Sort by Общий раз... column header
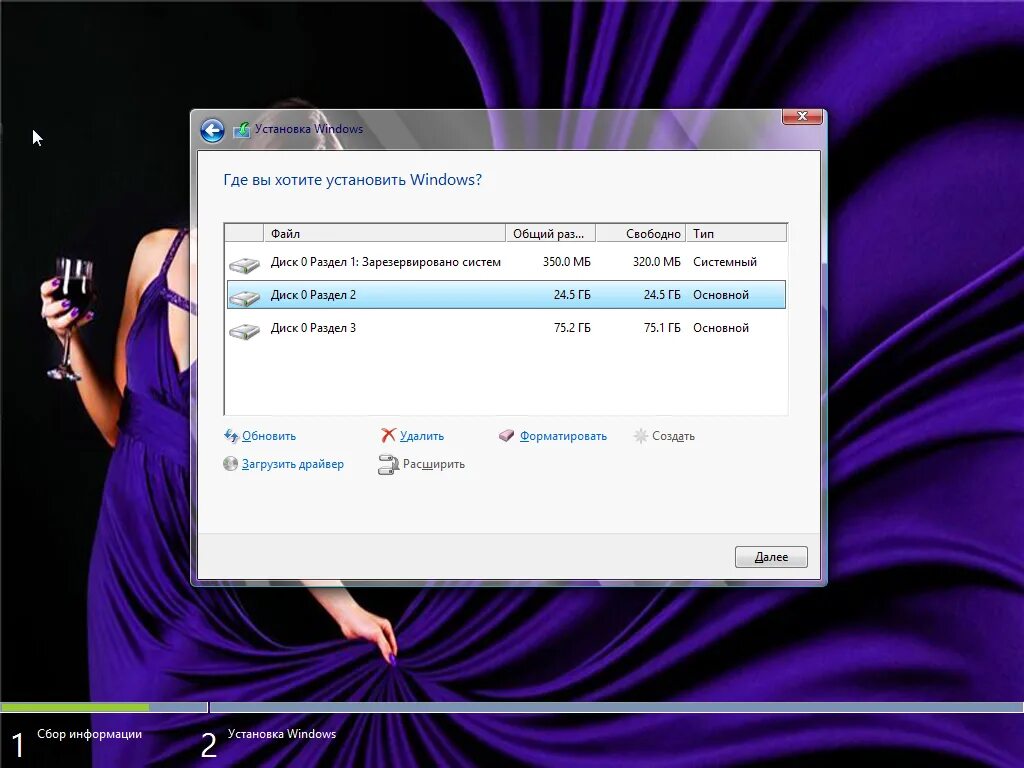 pyautogui.click(x=551, y=233)
